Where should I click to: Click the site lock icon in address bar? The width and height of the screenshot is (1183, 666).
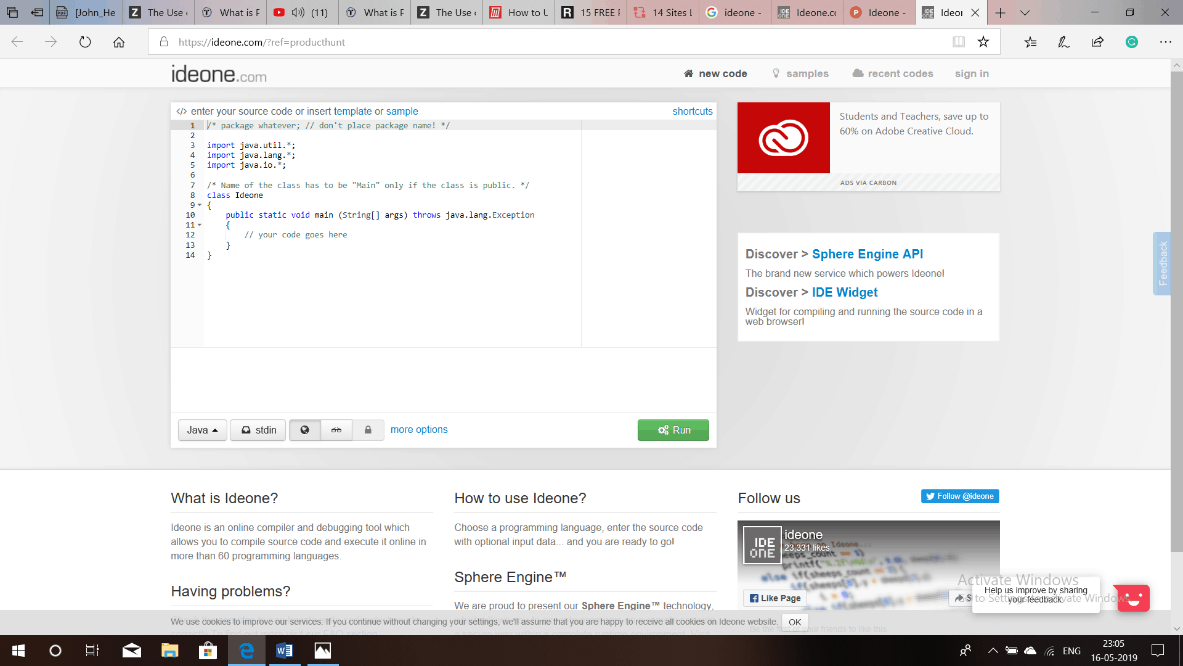[164, 41]
